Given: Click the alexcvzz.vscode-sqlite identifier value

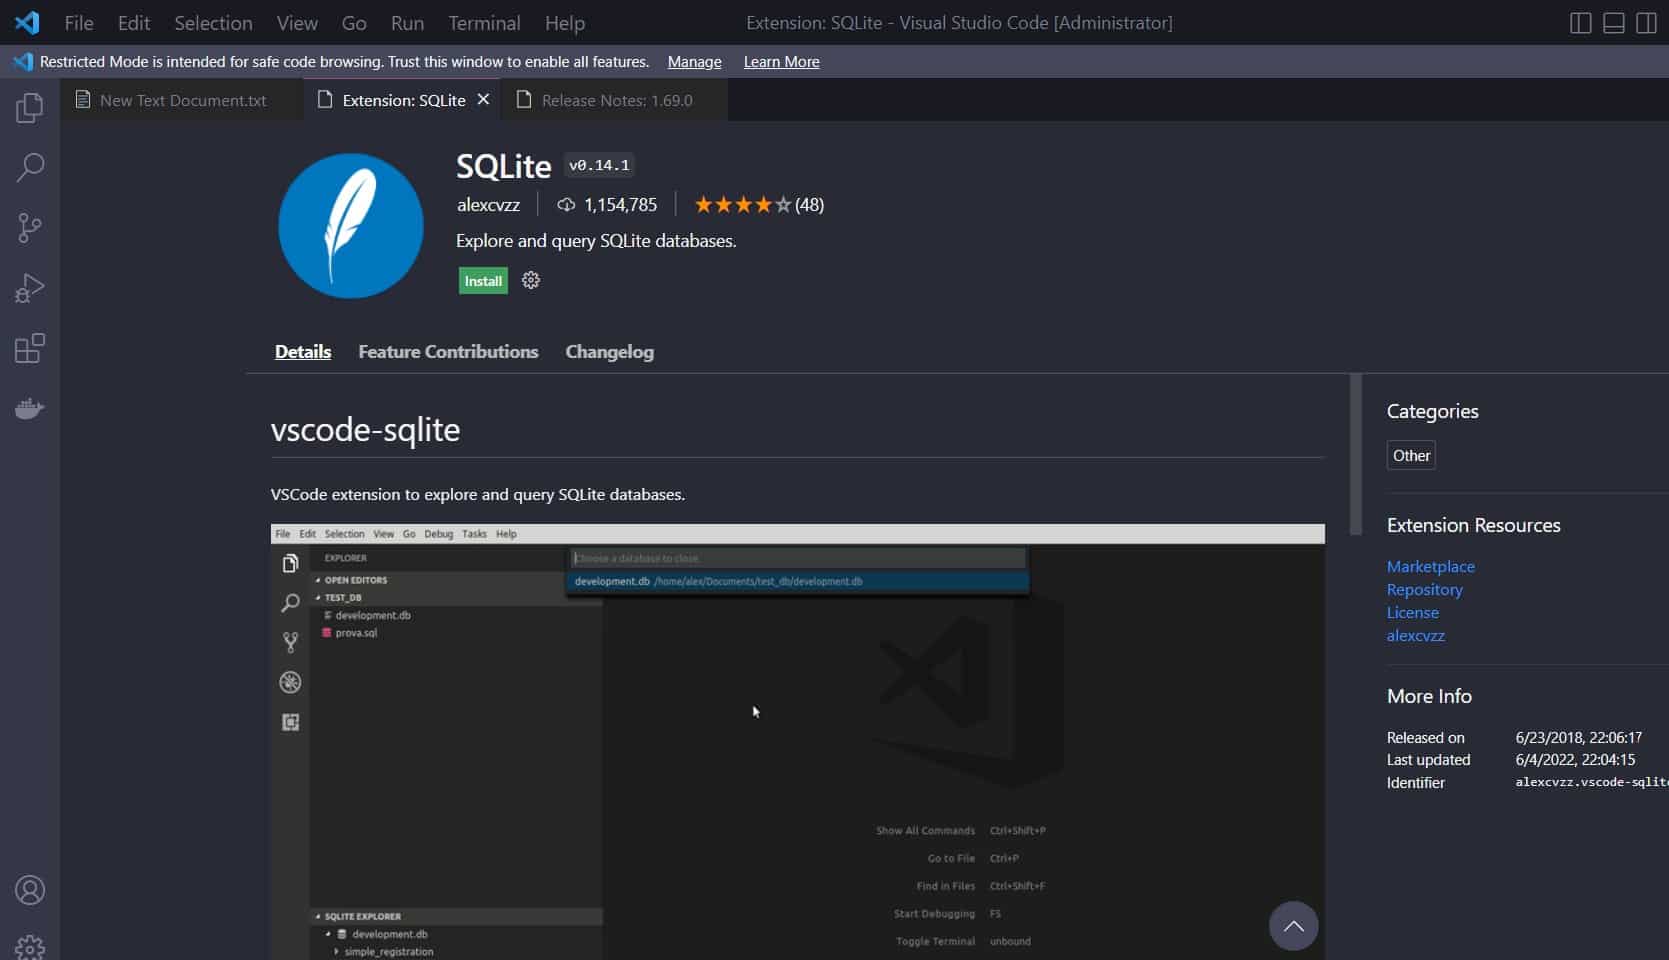Looking at the screenshot, I should 1592,782.
